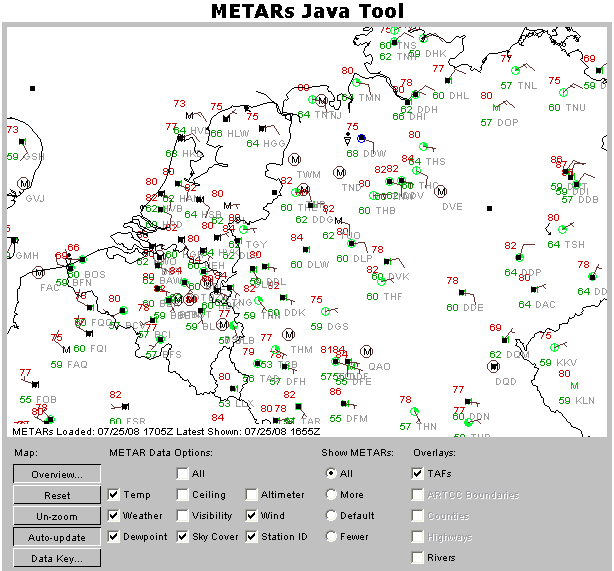The width and height of the screenshot is (614, 571).
Task: Select the FAC station M marker
Action: [x=38, y=272]
